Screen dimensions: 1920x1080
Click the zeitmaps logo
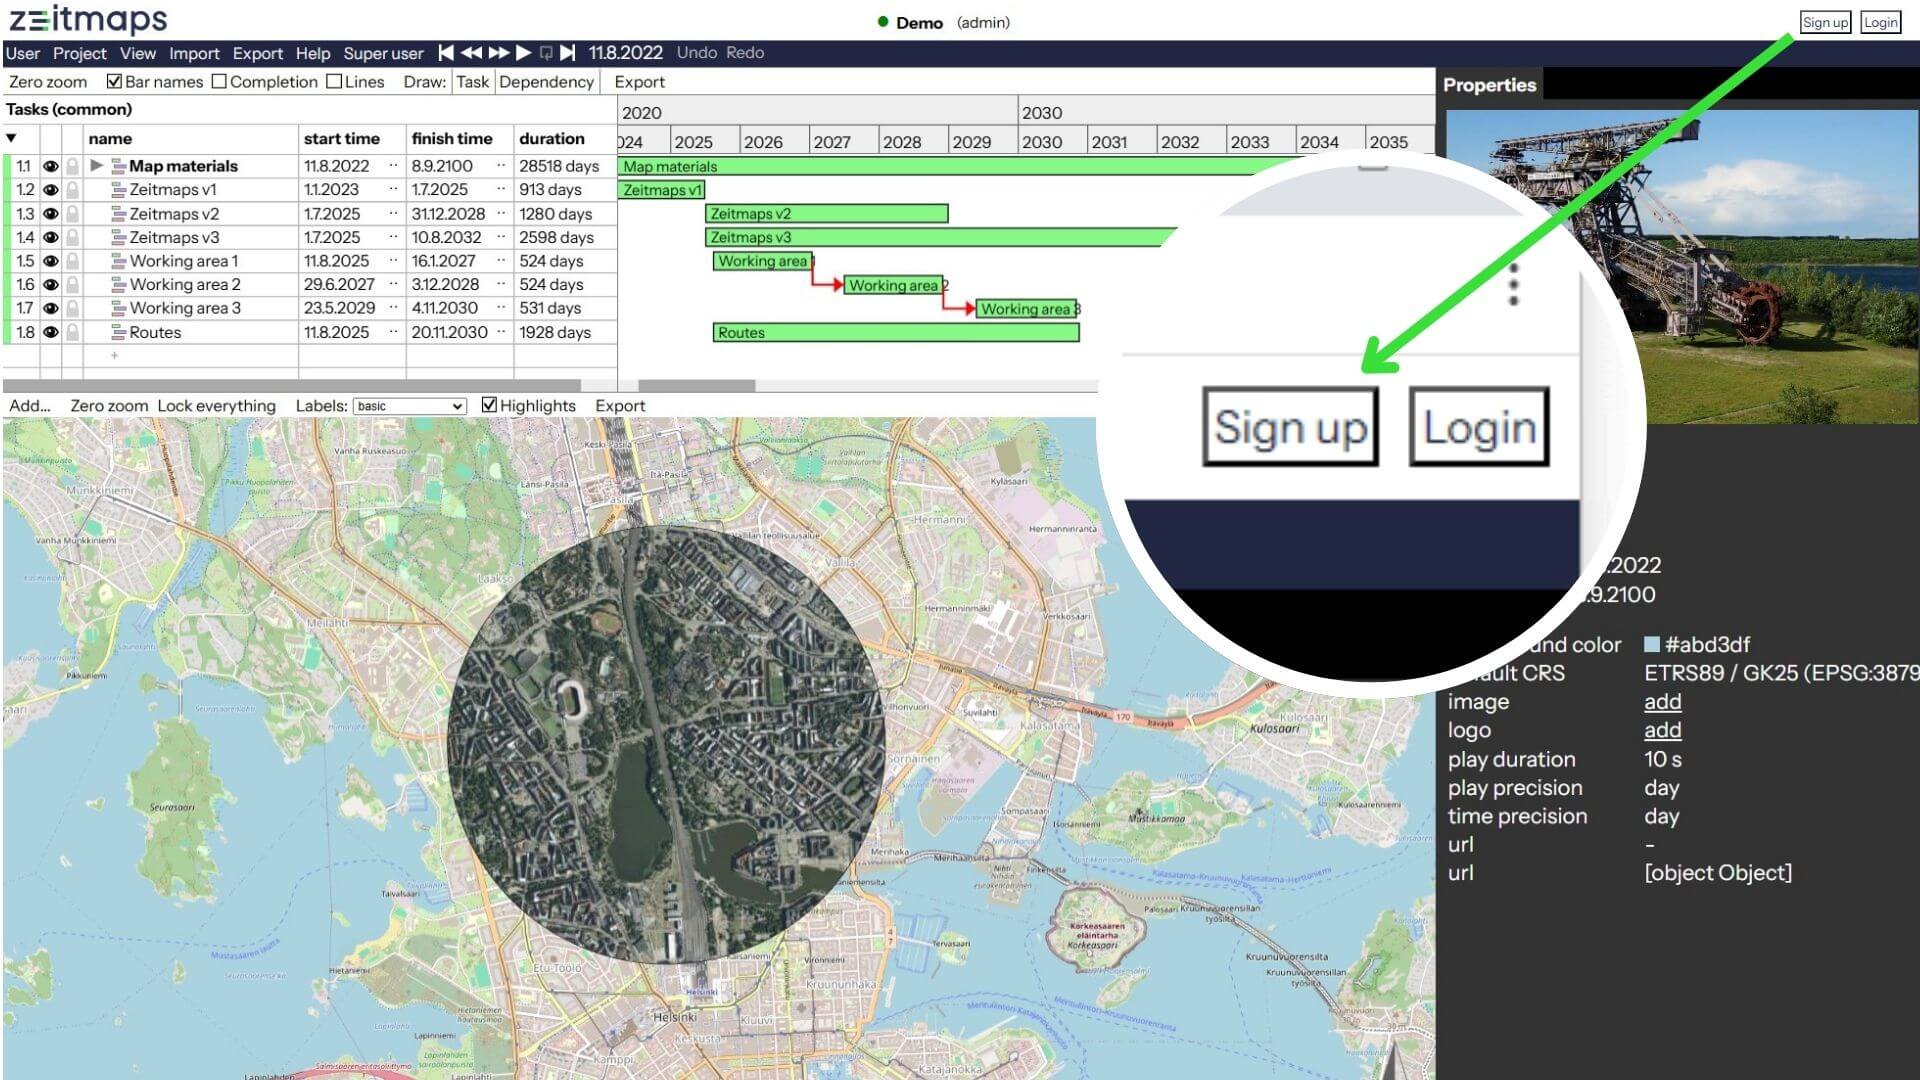click(x=88, y=19)
